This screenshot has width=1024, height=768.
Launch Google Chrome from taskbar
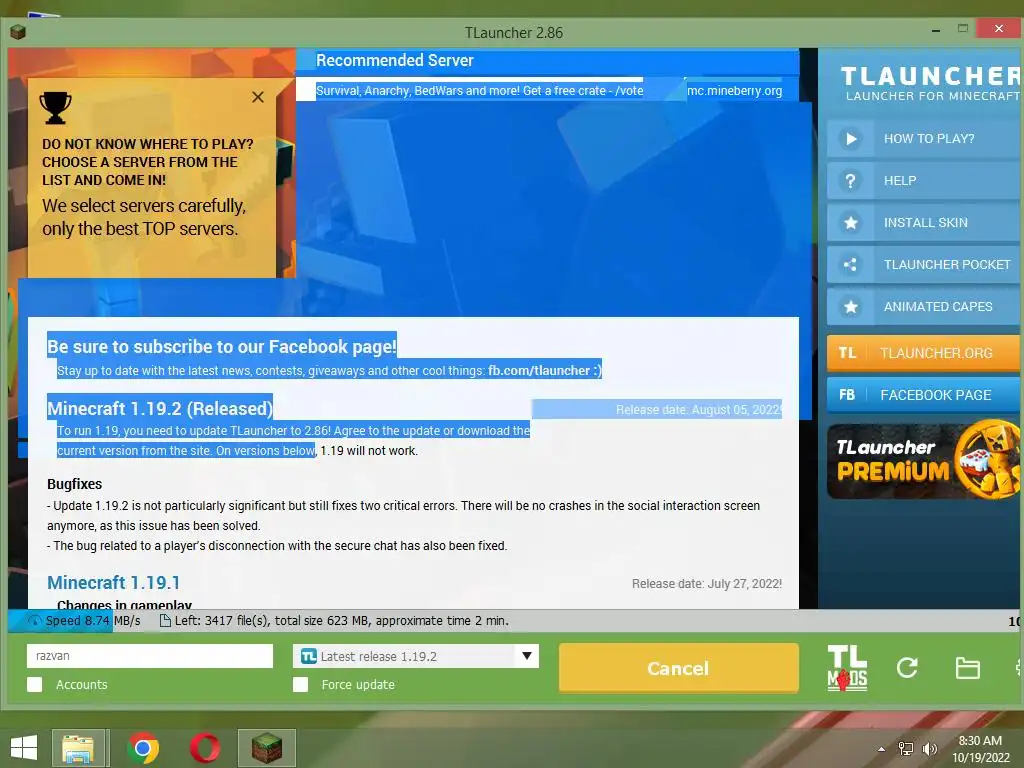143,748
